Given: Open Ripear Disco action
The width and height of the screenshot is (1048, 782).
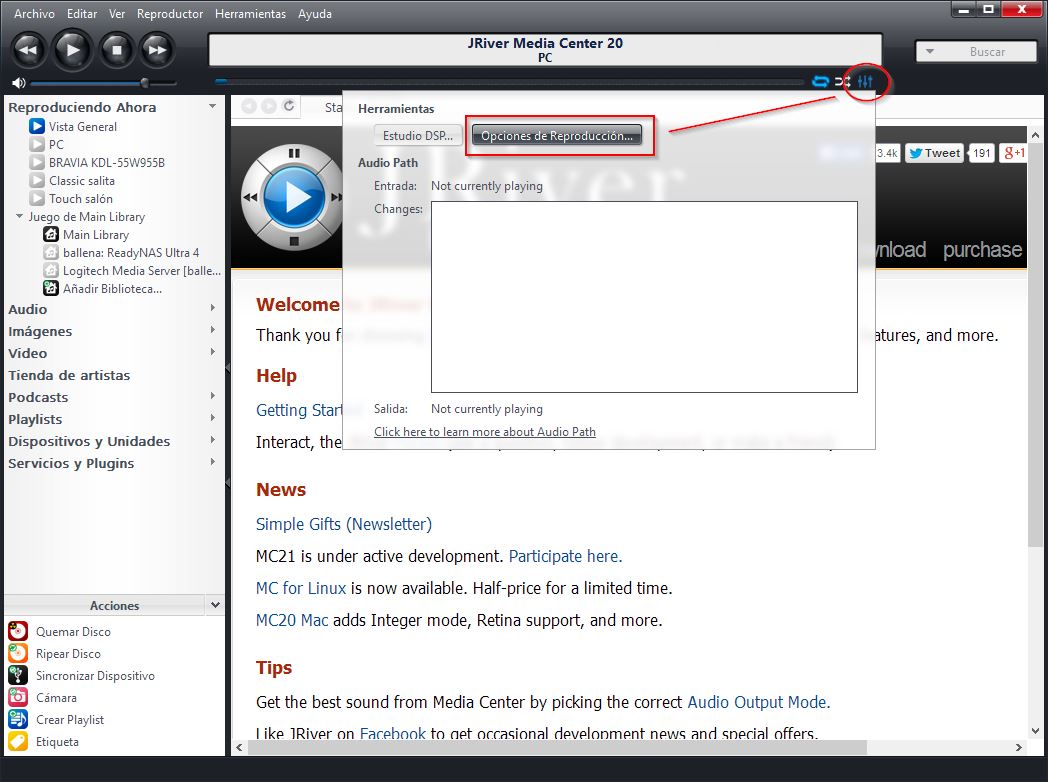Looking at the screenshot, I should 18,653.
